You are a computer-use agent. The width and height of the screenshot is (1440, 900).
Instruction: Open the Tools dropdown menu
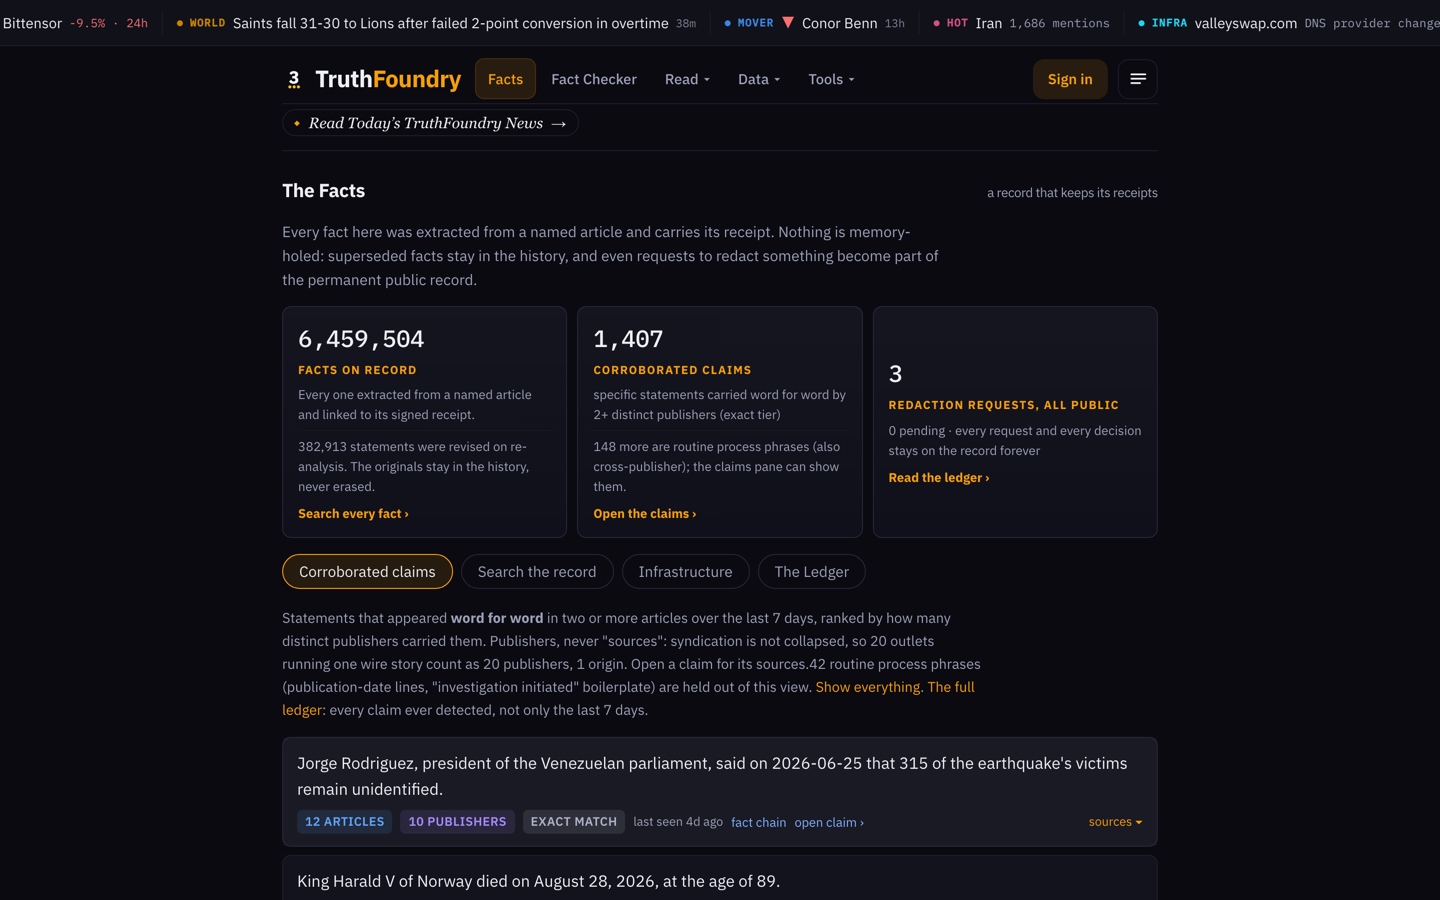tap(831, 79)
